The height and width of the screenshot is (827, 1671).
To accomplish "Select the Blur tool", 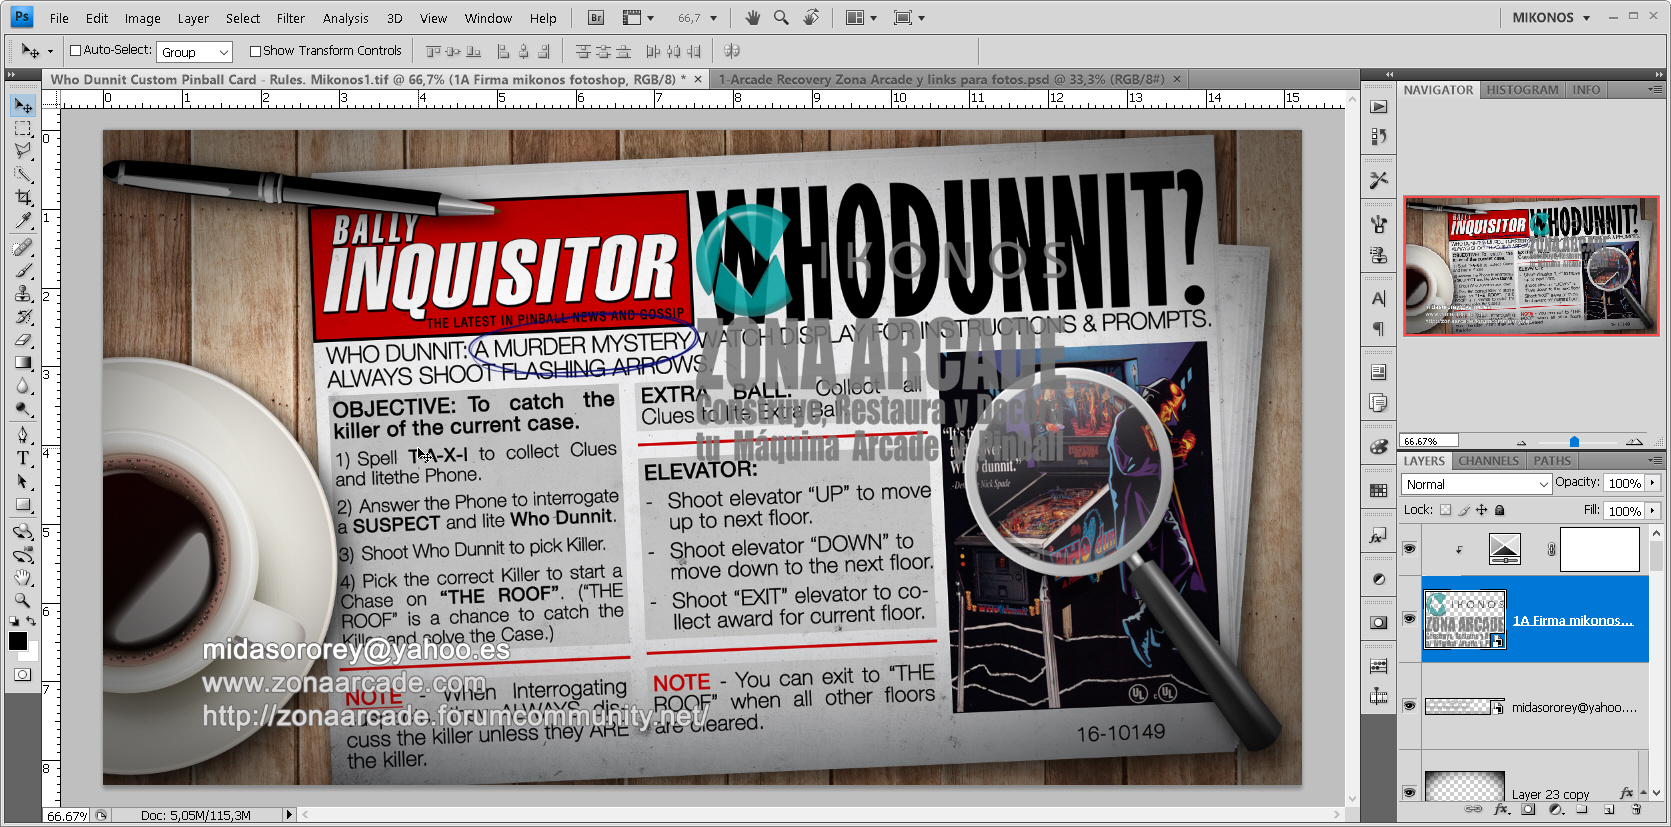I will (x=23, y=386).
